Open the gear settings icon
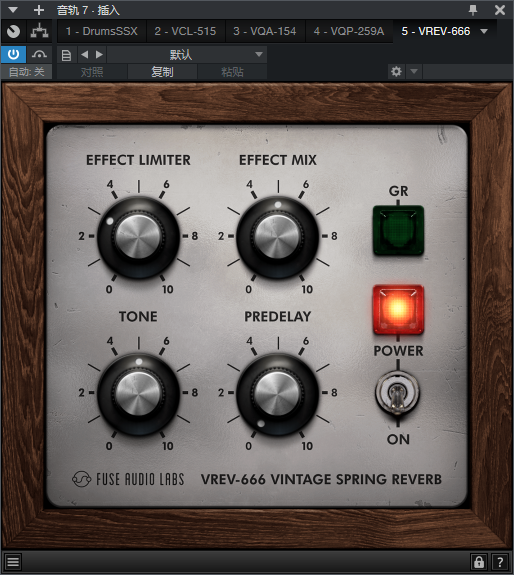This screenshot has width=514, height=575. 396,72
